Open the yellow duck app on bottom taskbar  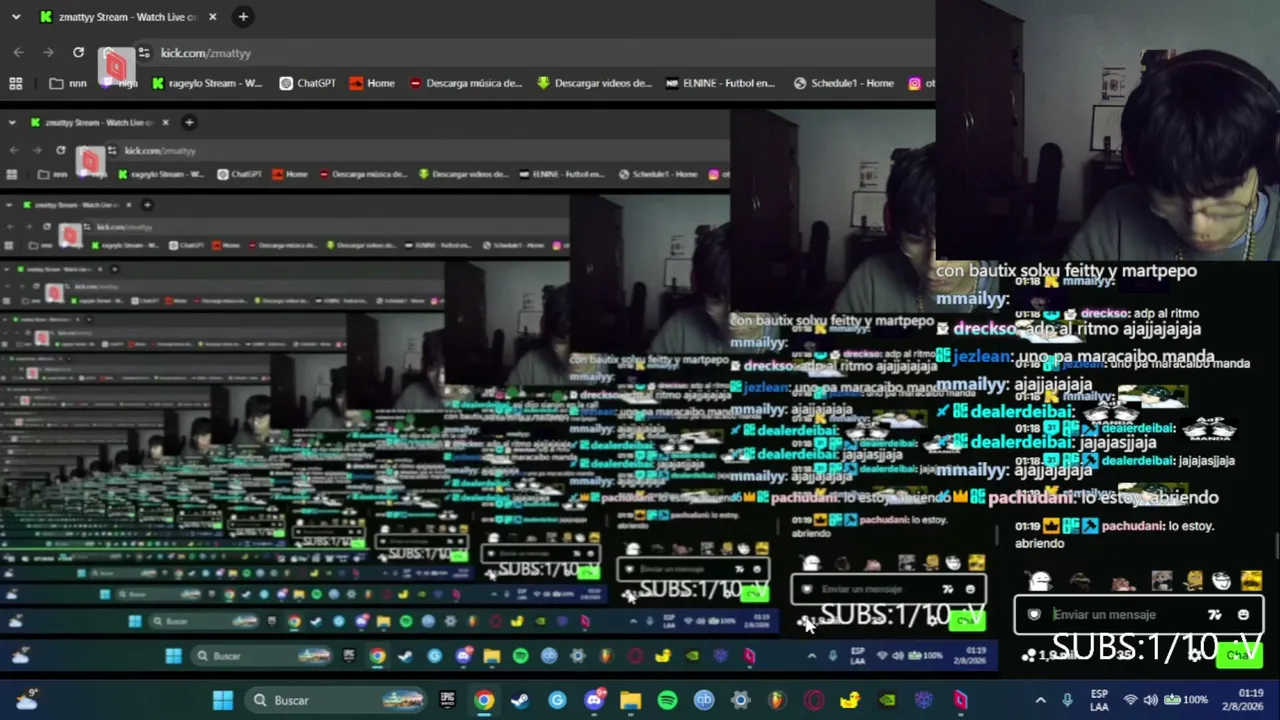point(850,700)
